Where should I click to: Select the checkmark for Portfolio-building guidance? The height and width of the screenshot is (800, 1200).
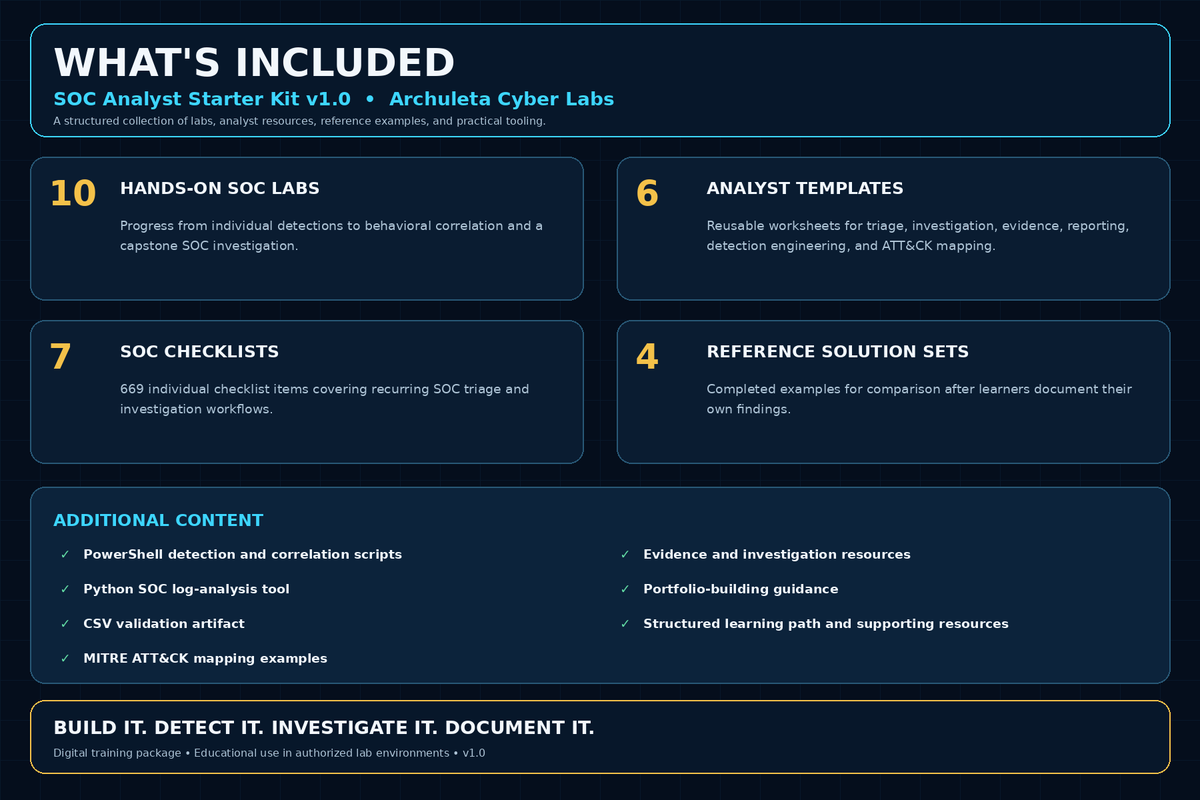625,589
